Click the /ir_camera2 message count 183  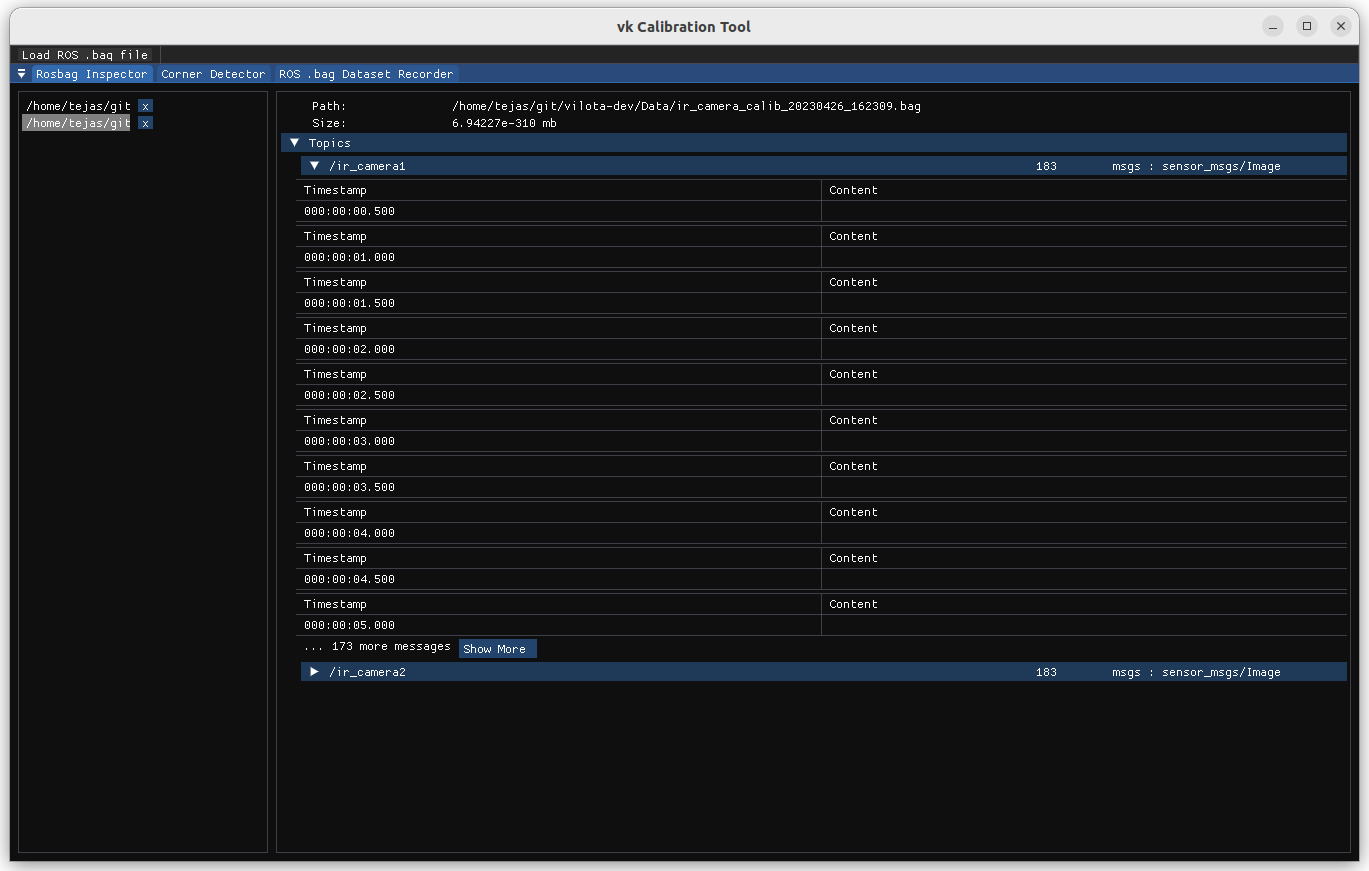pos(1046,672)
